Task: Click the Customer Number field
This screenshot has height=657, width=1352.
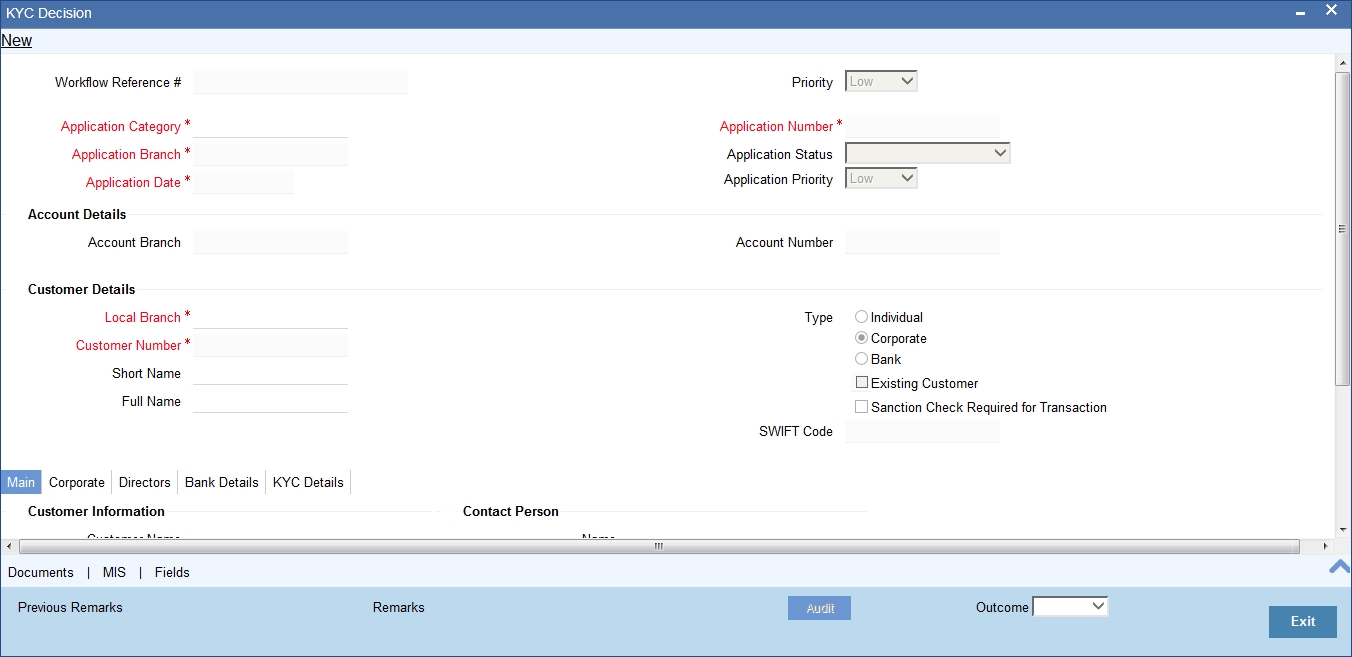Action: click(270, 345)
